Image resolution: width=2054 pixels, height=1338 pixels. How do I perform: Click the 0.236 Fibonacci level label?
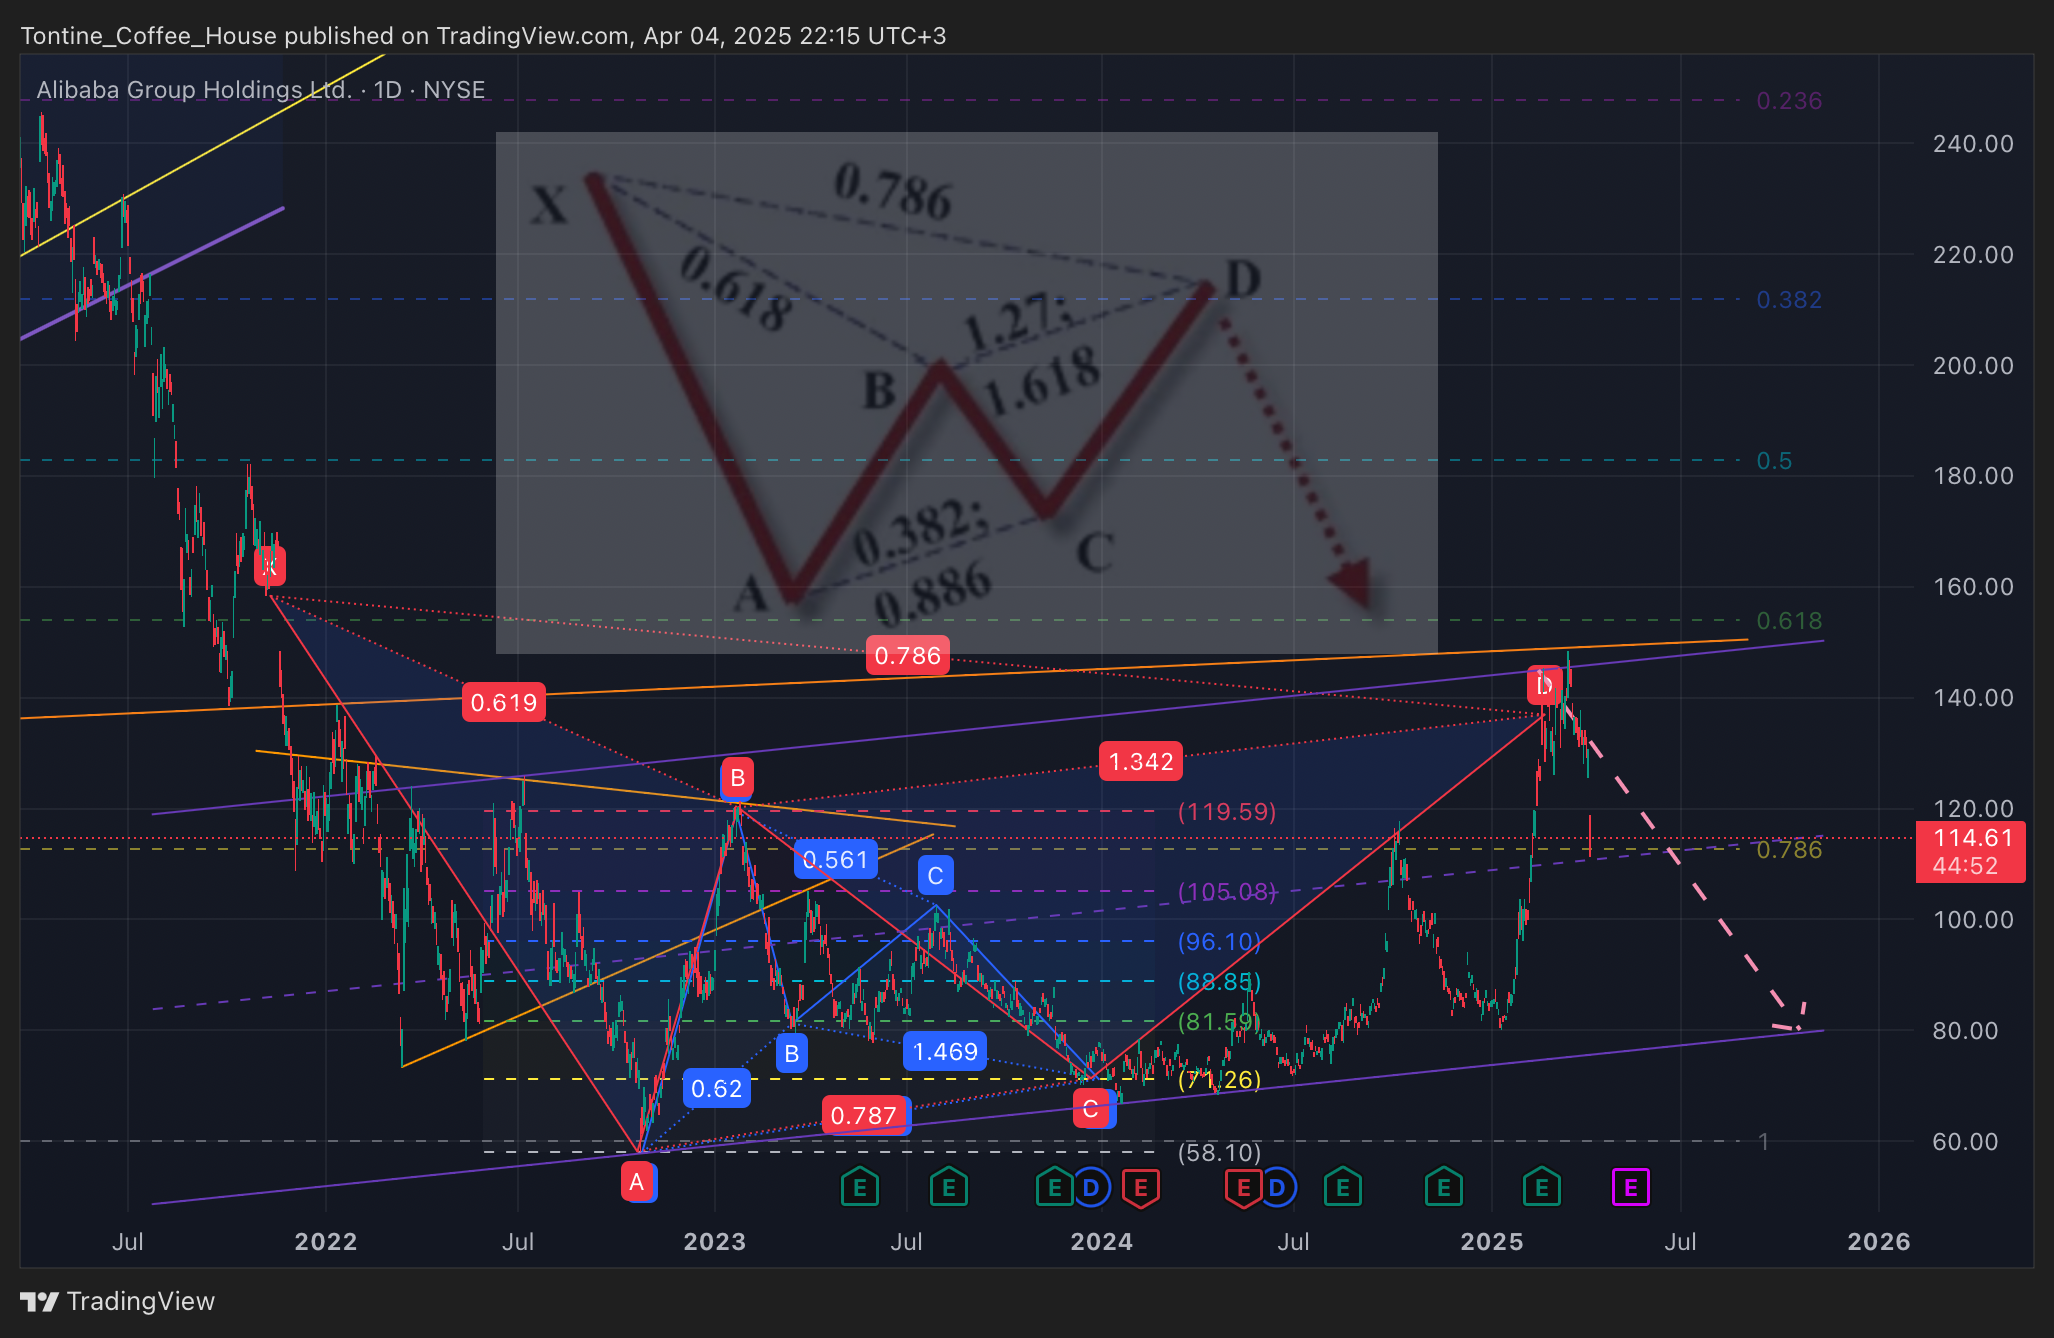tap(1789, 101)
